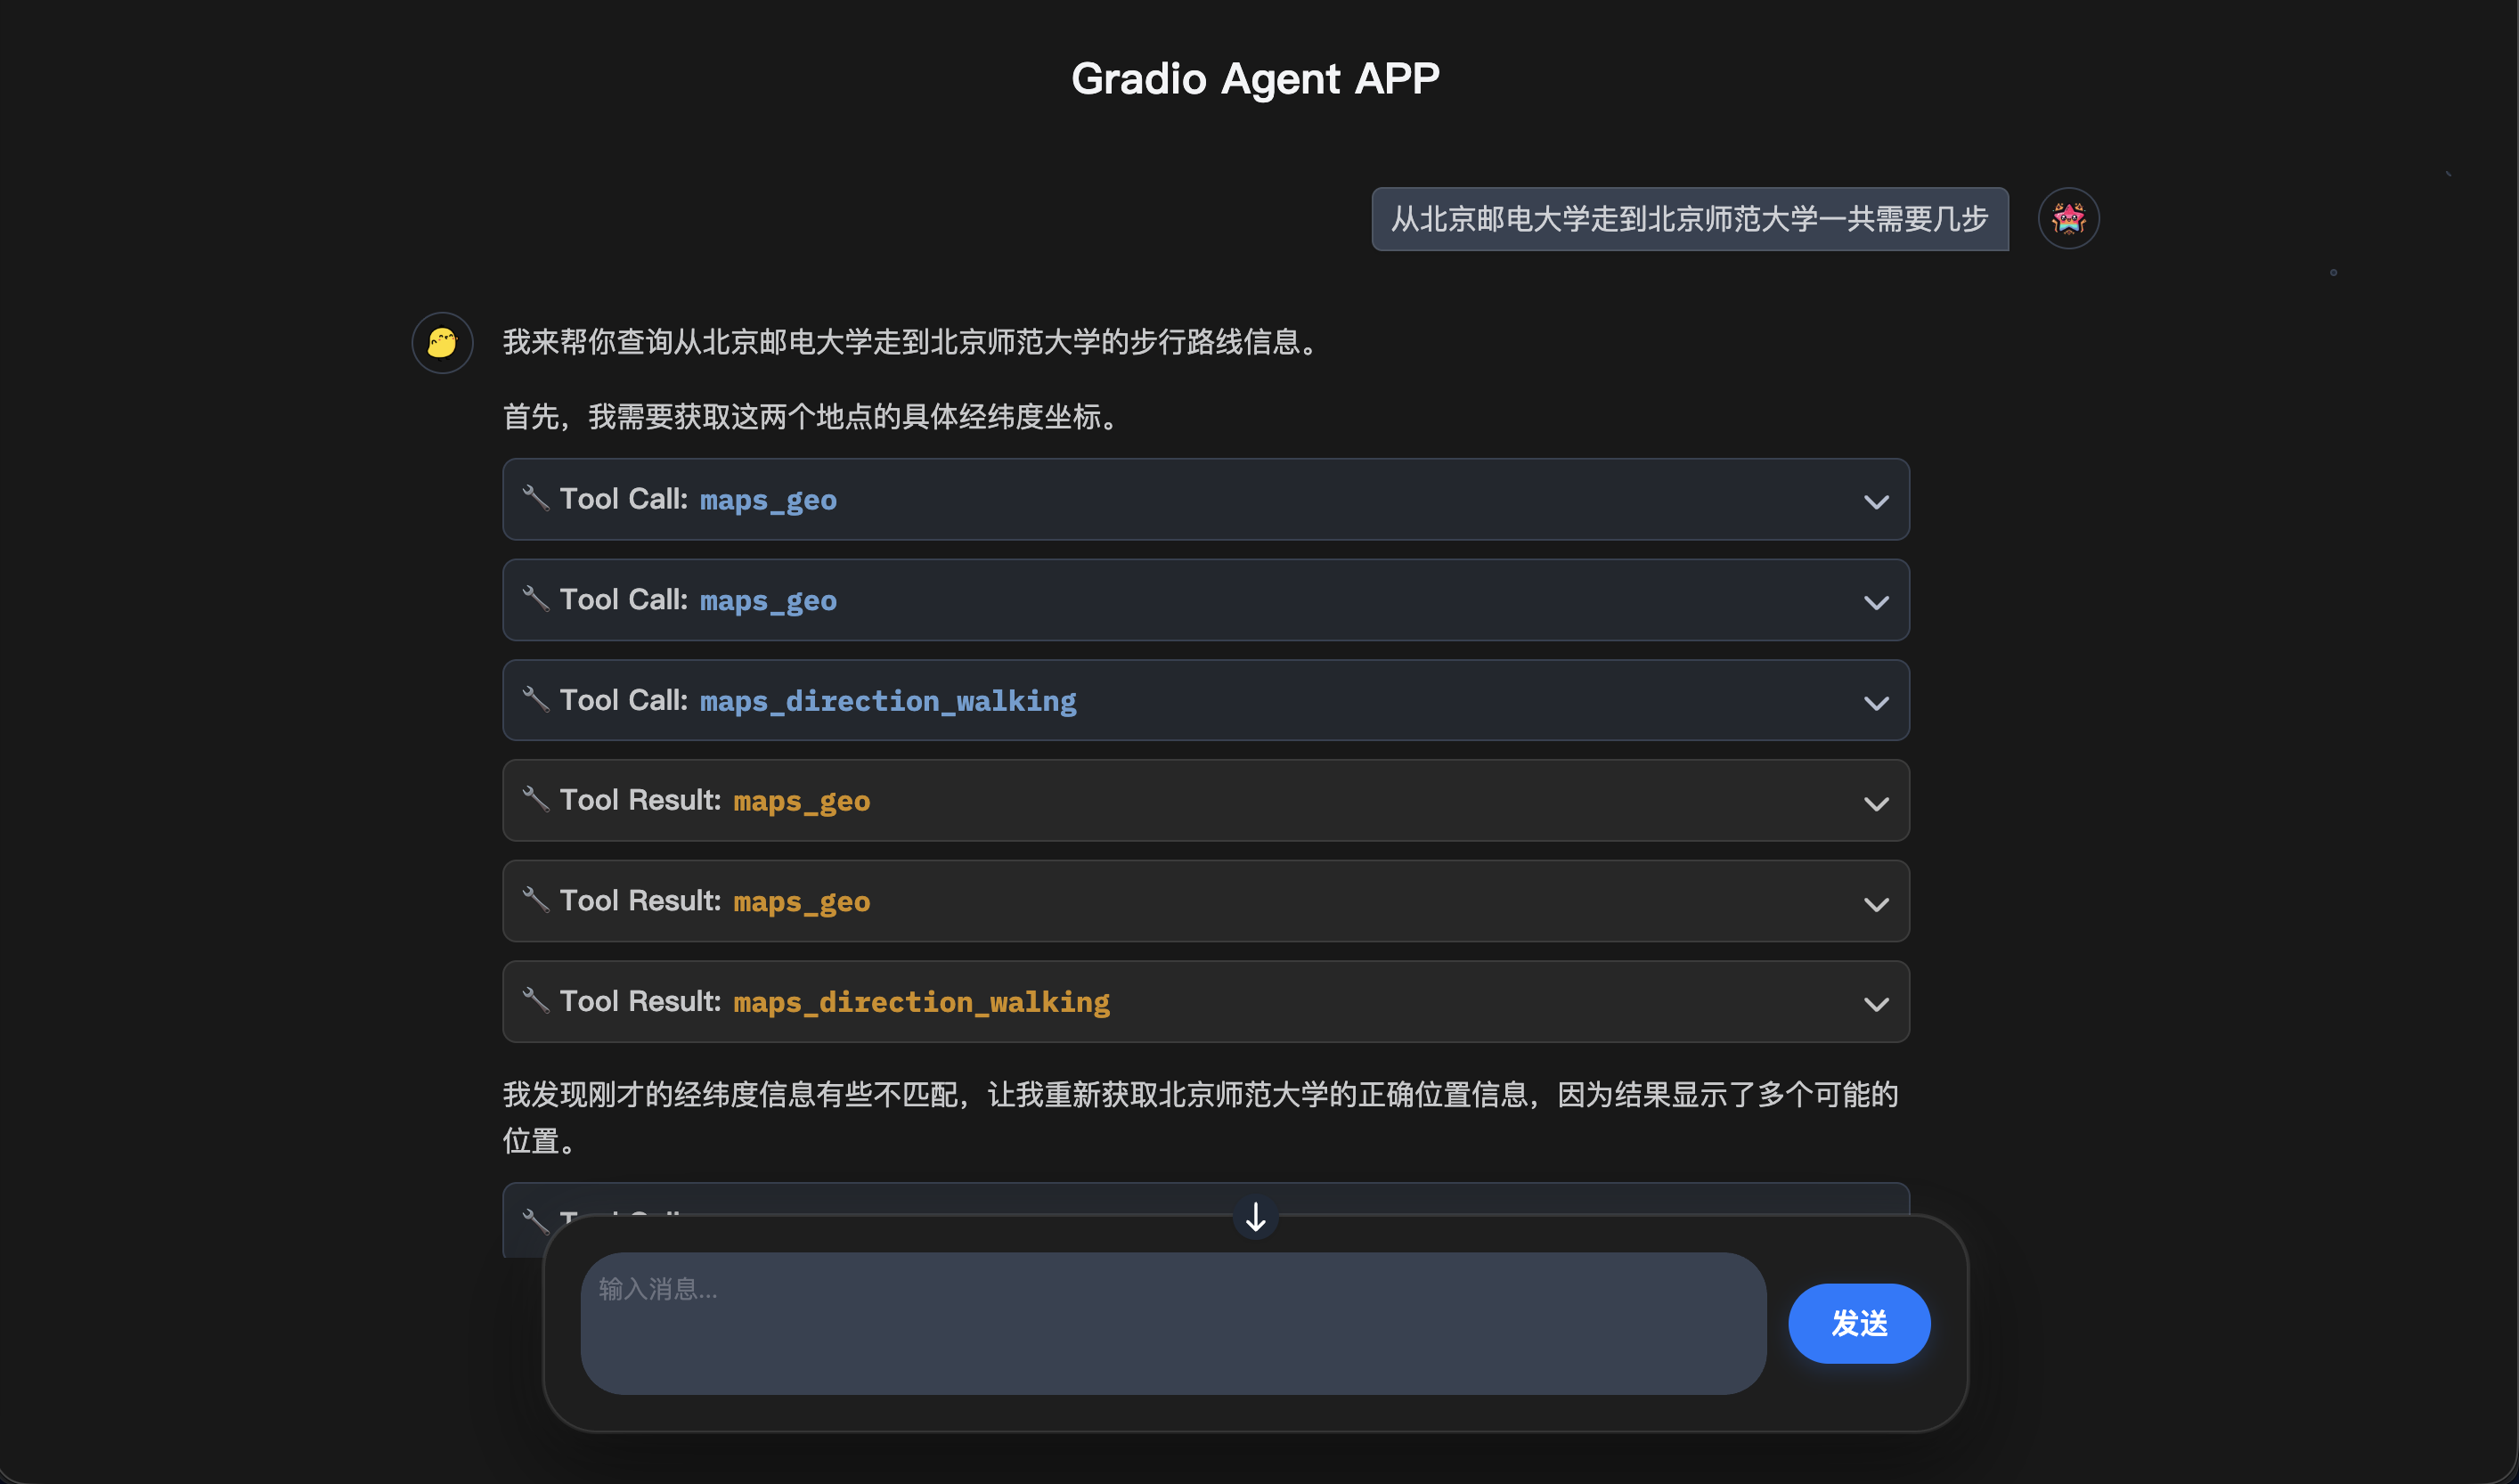The width and height of the screenshot is (2519, 1484).
Task: Click wrench icon of partially hidden bottom Tool Call
Action: point(536,1221)
